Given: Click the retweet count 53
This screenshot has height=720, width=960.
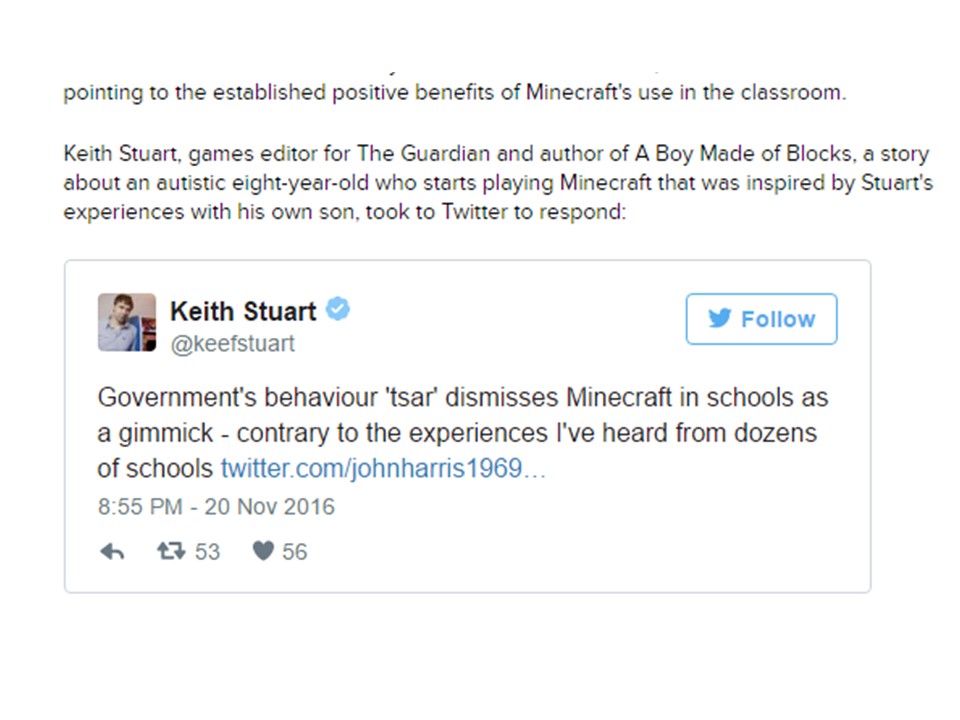Looking at the screenshot, I should [x=207, y=552].
